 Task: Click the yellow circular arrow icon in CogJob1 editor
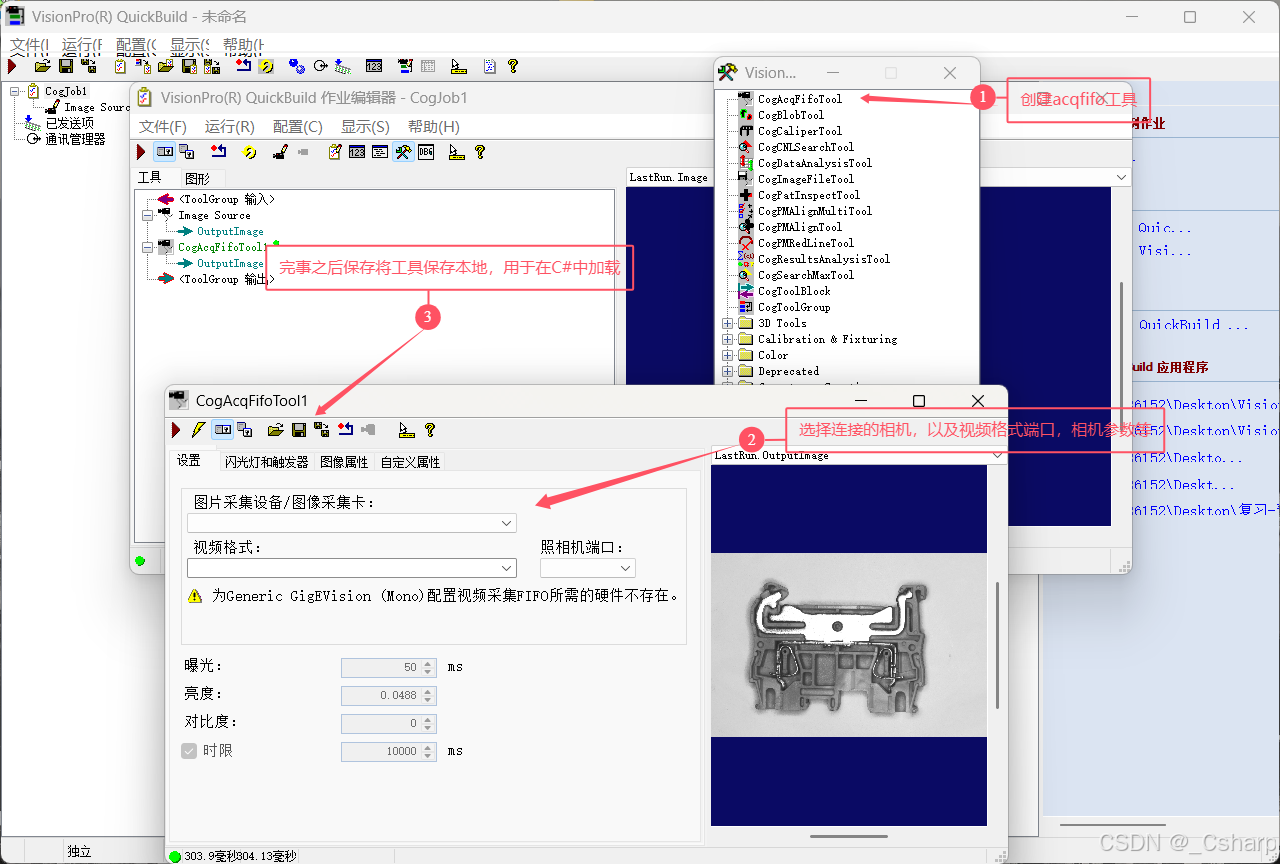tap(250, 152)
